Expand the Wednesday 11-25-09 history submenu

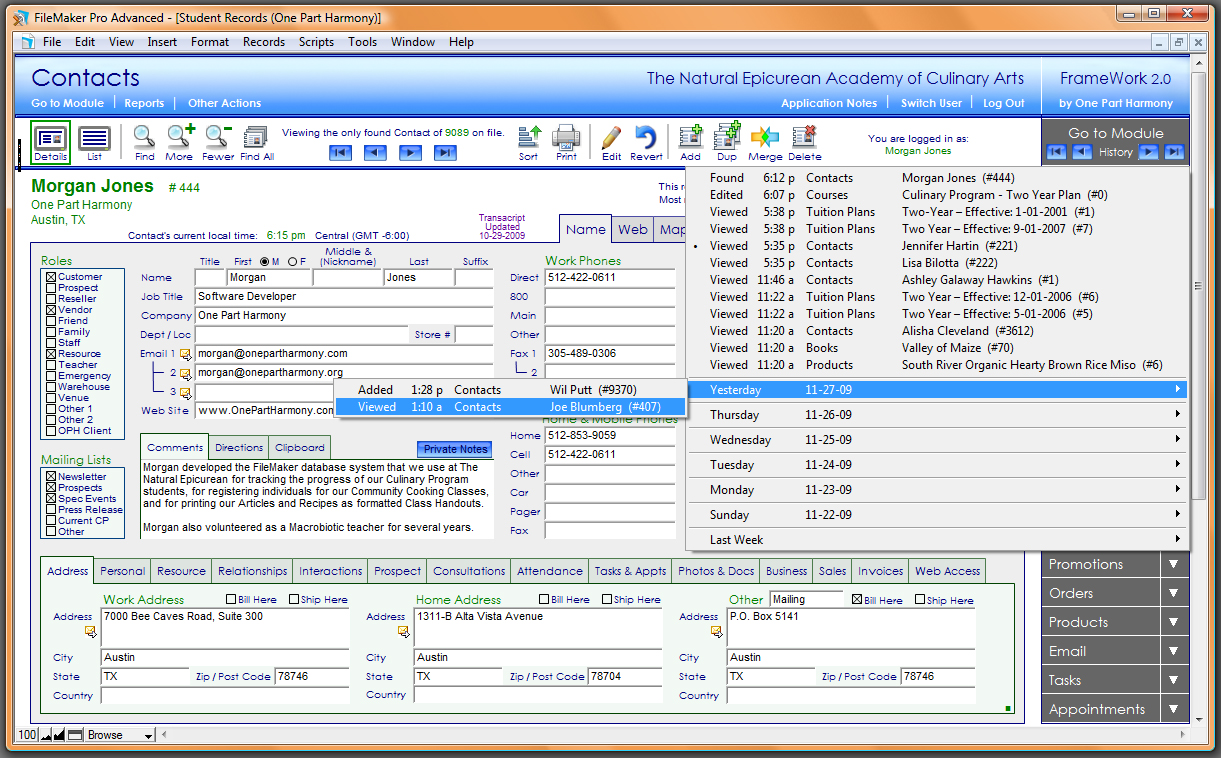pos(937,440)
